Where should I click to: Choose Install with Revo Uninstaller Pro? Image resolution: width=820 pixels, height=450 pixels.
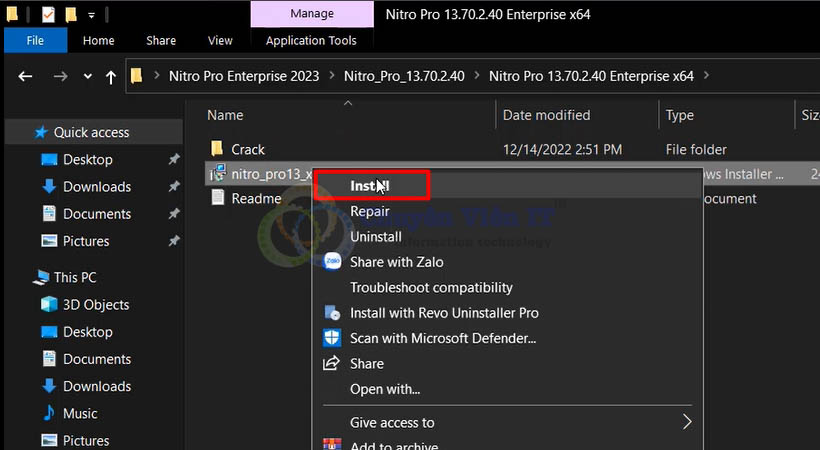(x=444, y=313)
